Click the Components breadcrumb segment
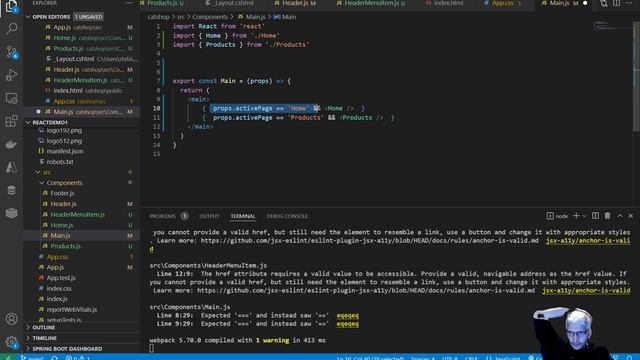Image resolution: width=640 pixels, height=360 pixels. [210, 17]
